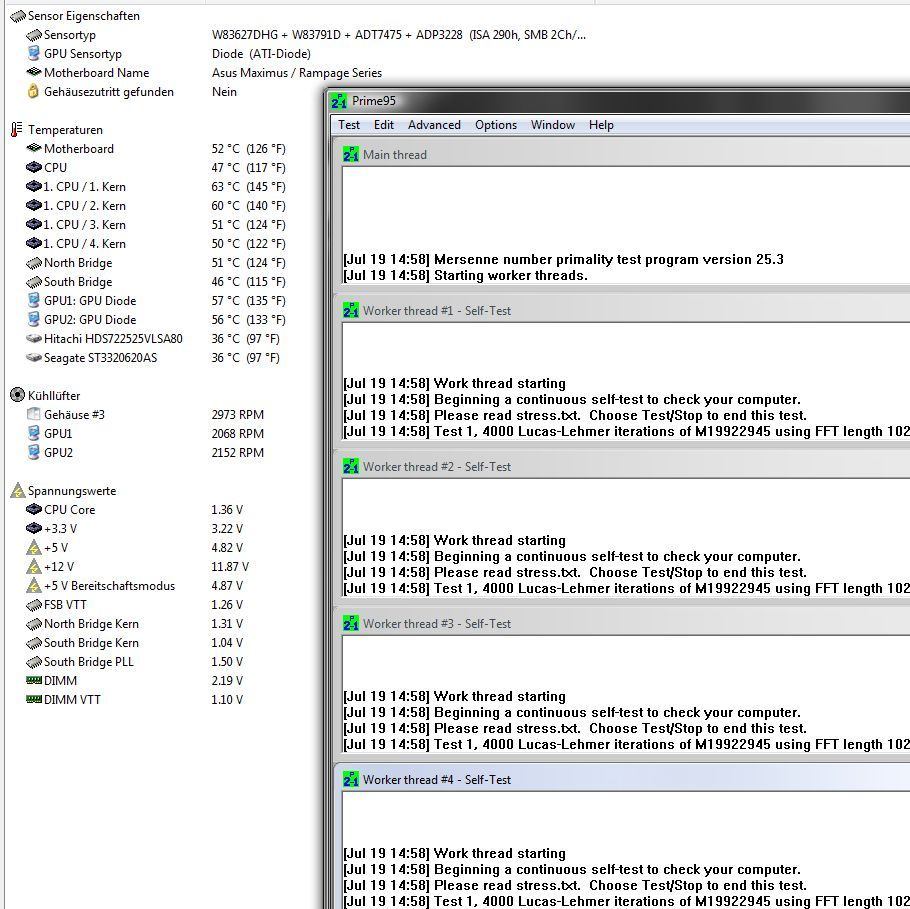Image resolution: width=910 pixels, height=909 pixels.
Task: Select the Motherboard temperature row
Action: point(156,149)
